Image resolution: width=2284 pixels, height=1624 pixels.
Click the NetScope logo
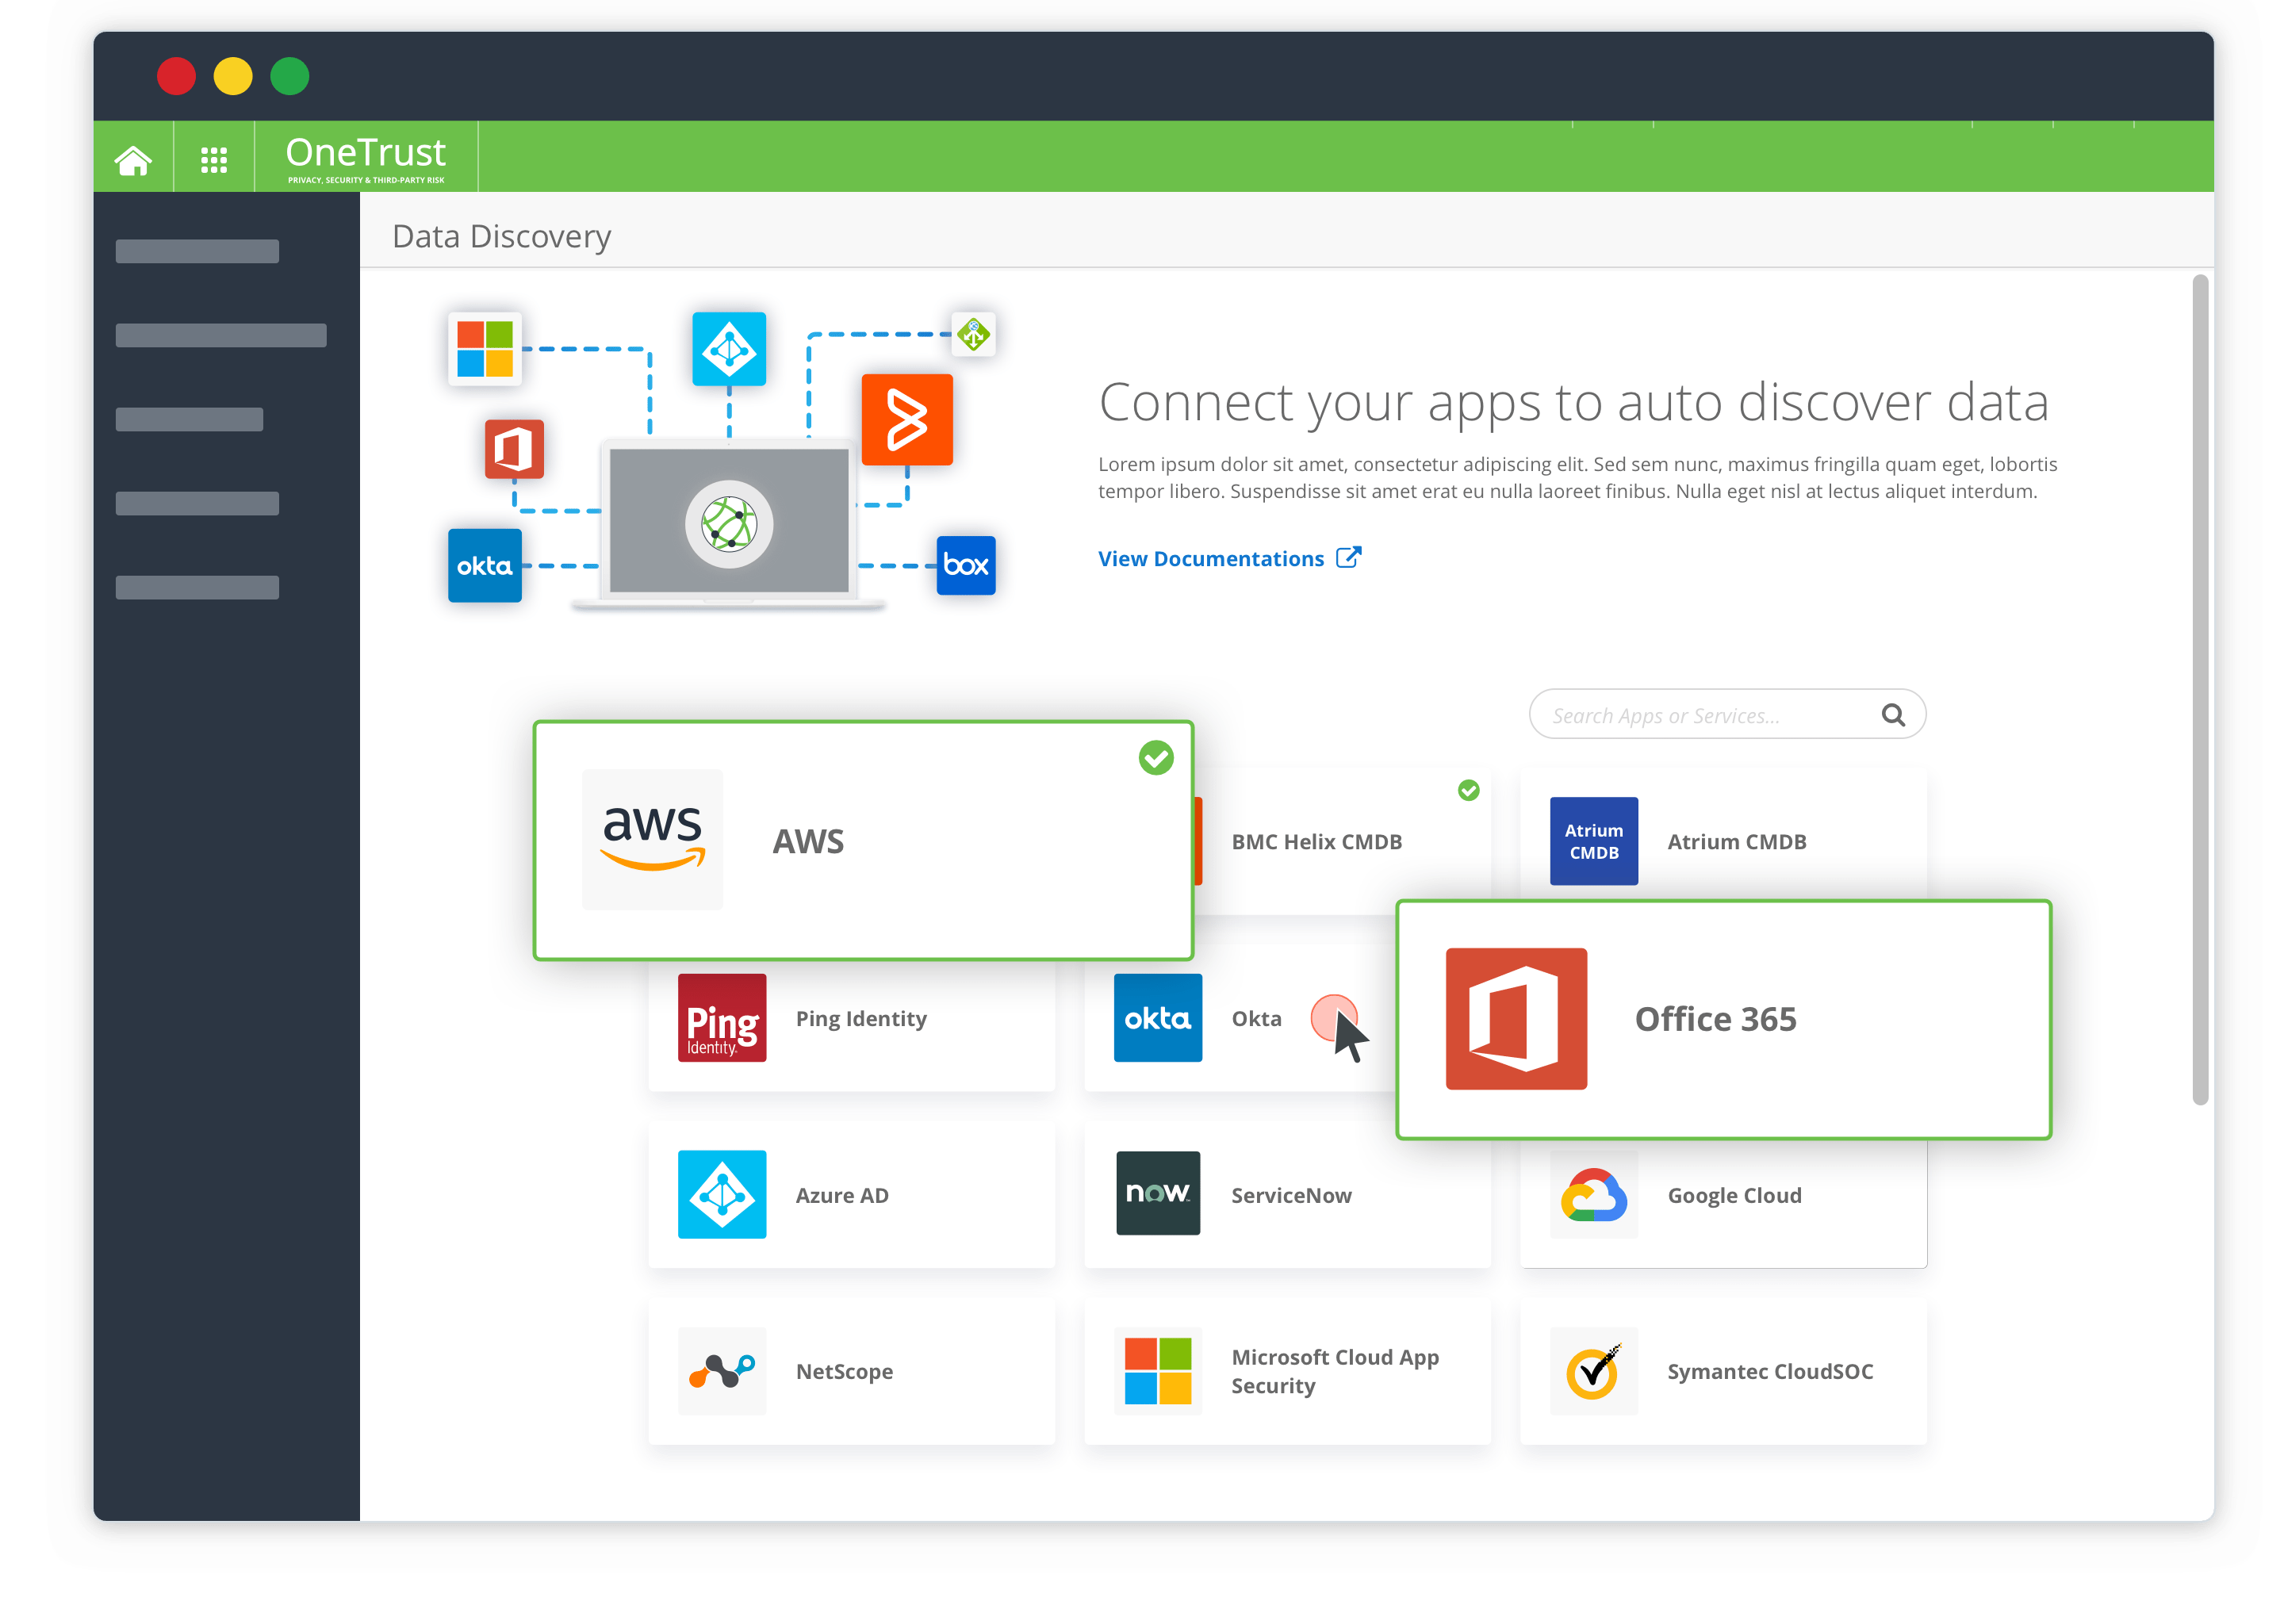721,1370
